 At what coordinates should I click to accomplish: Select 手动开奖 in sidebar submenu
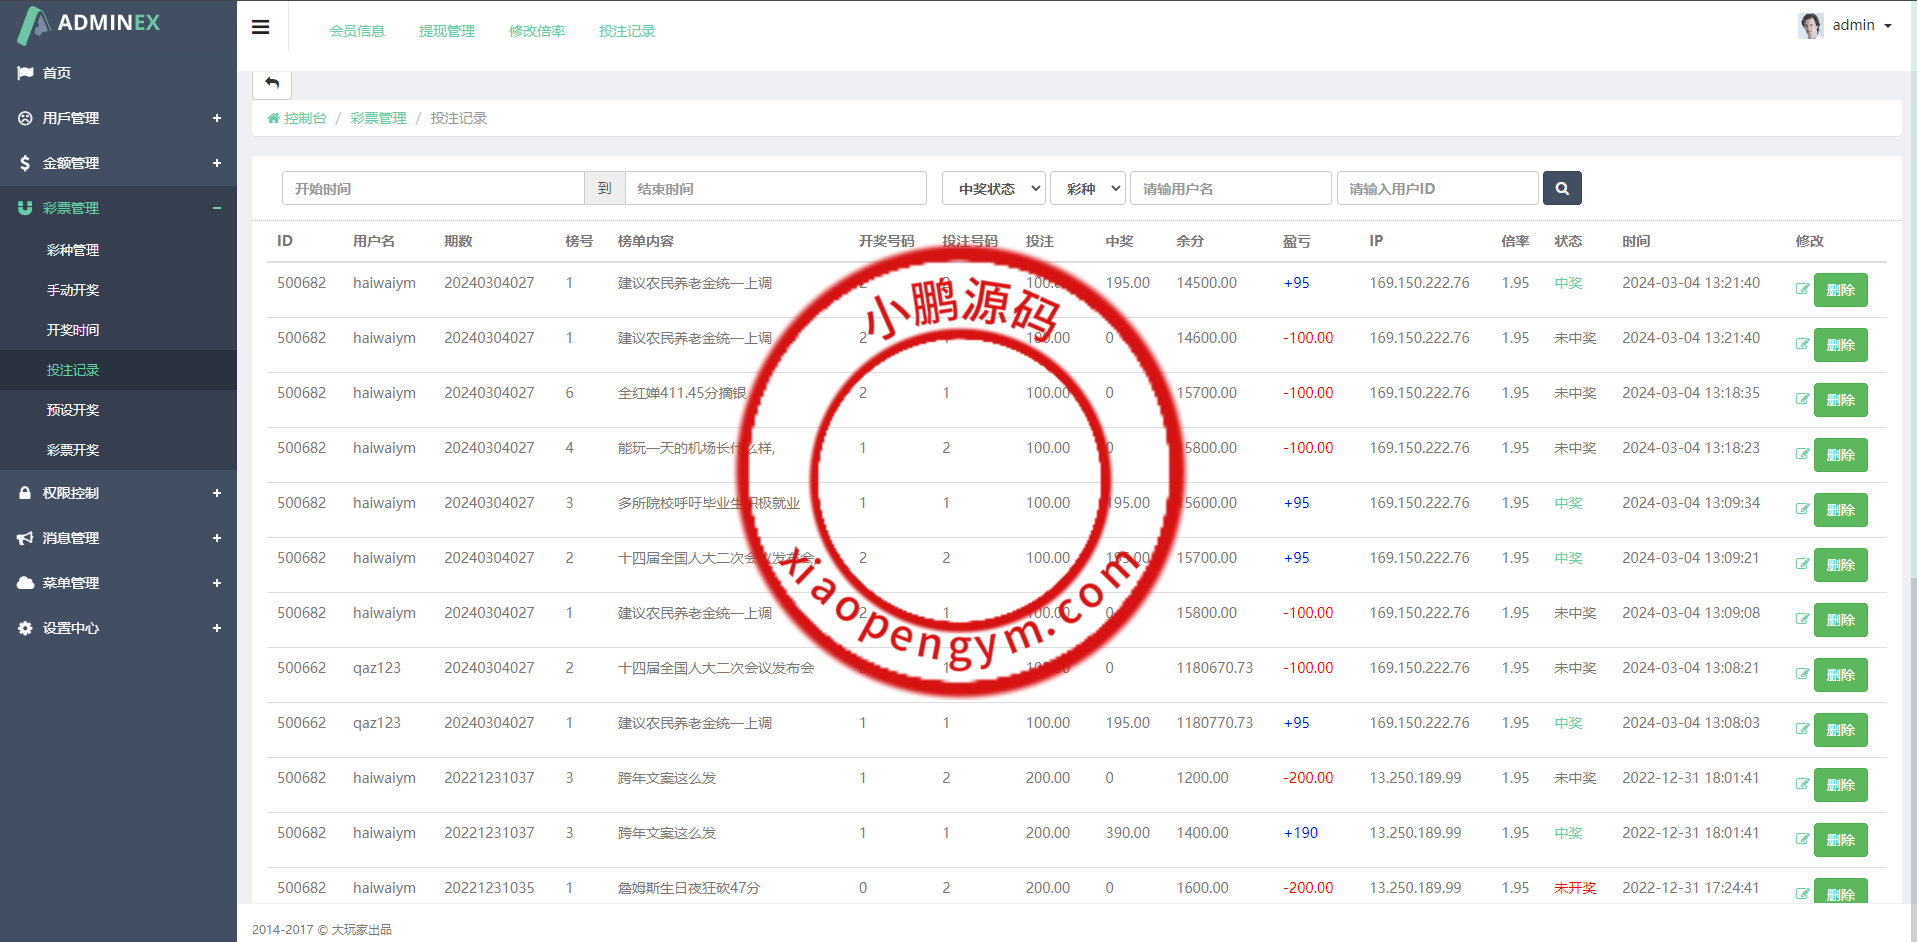click(x=73, y=290)
